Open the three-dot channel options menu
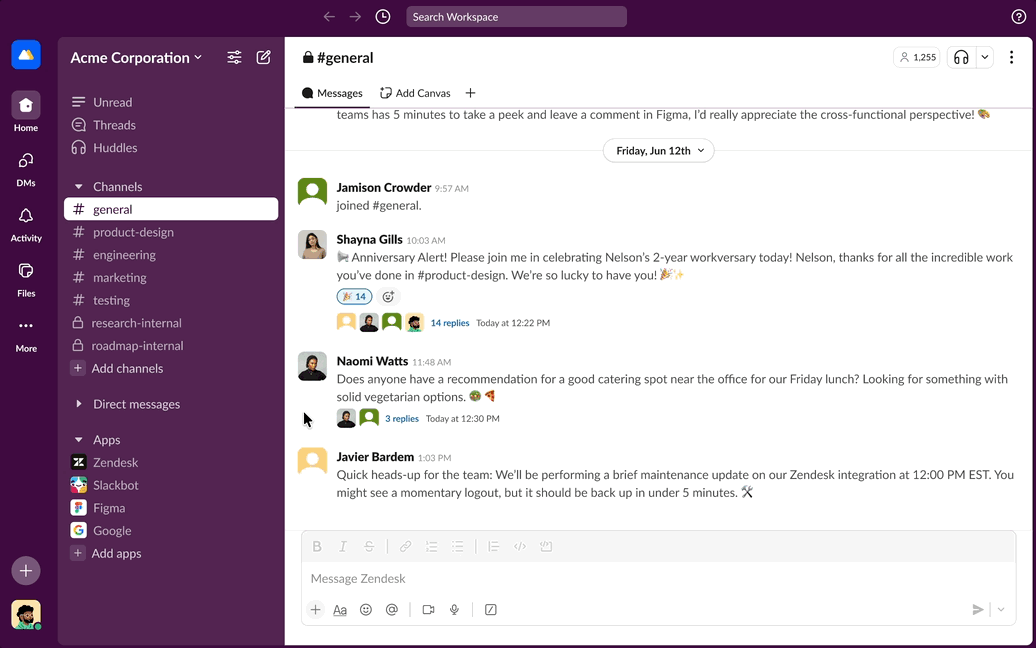 [1011, 57]
